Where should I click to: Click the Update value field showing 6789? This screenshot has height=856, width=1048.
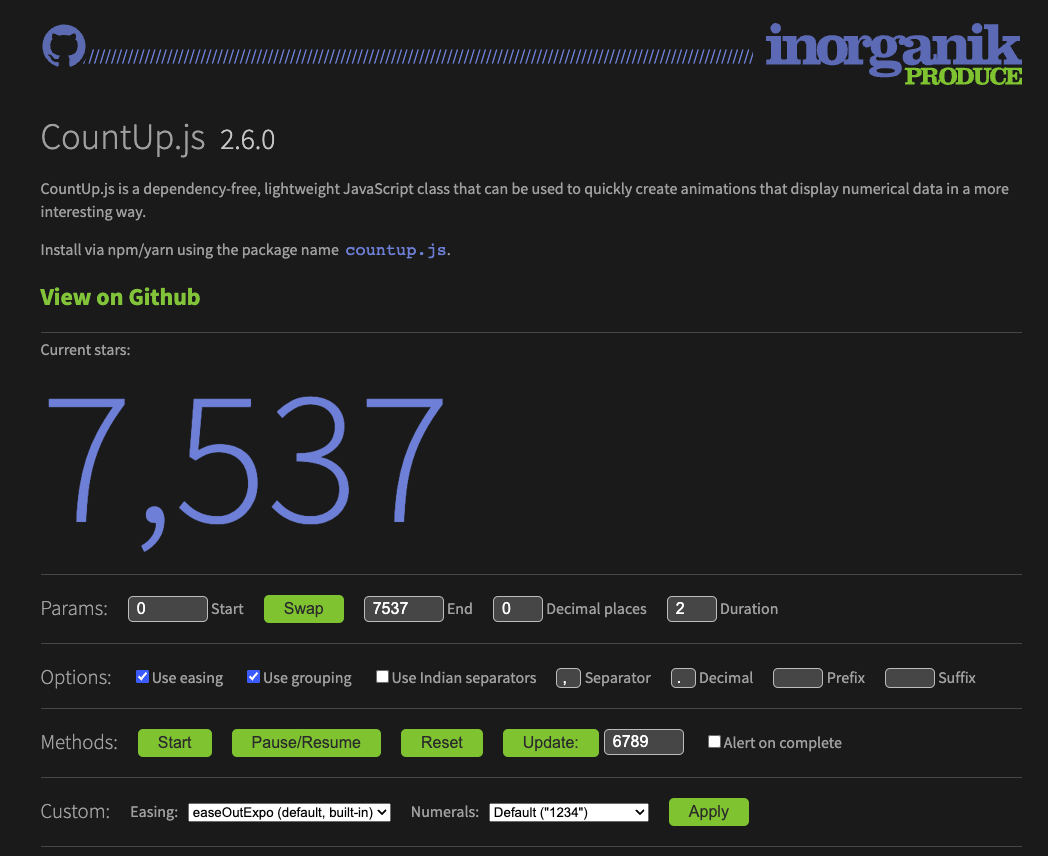click(x=644, y=742)
